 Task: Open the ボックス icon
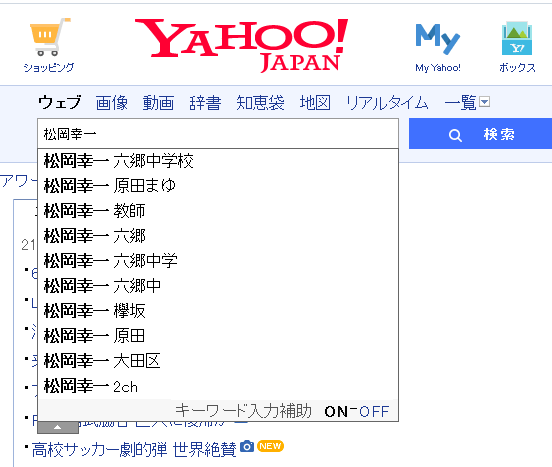517,38
